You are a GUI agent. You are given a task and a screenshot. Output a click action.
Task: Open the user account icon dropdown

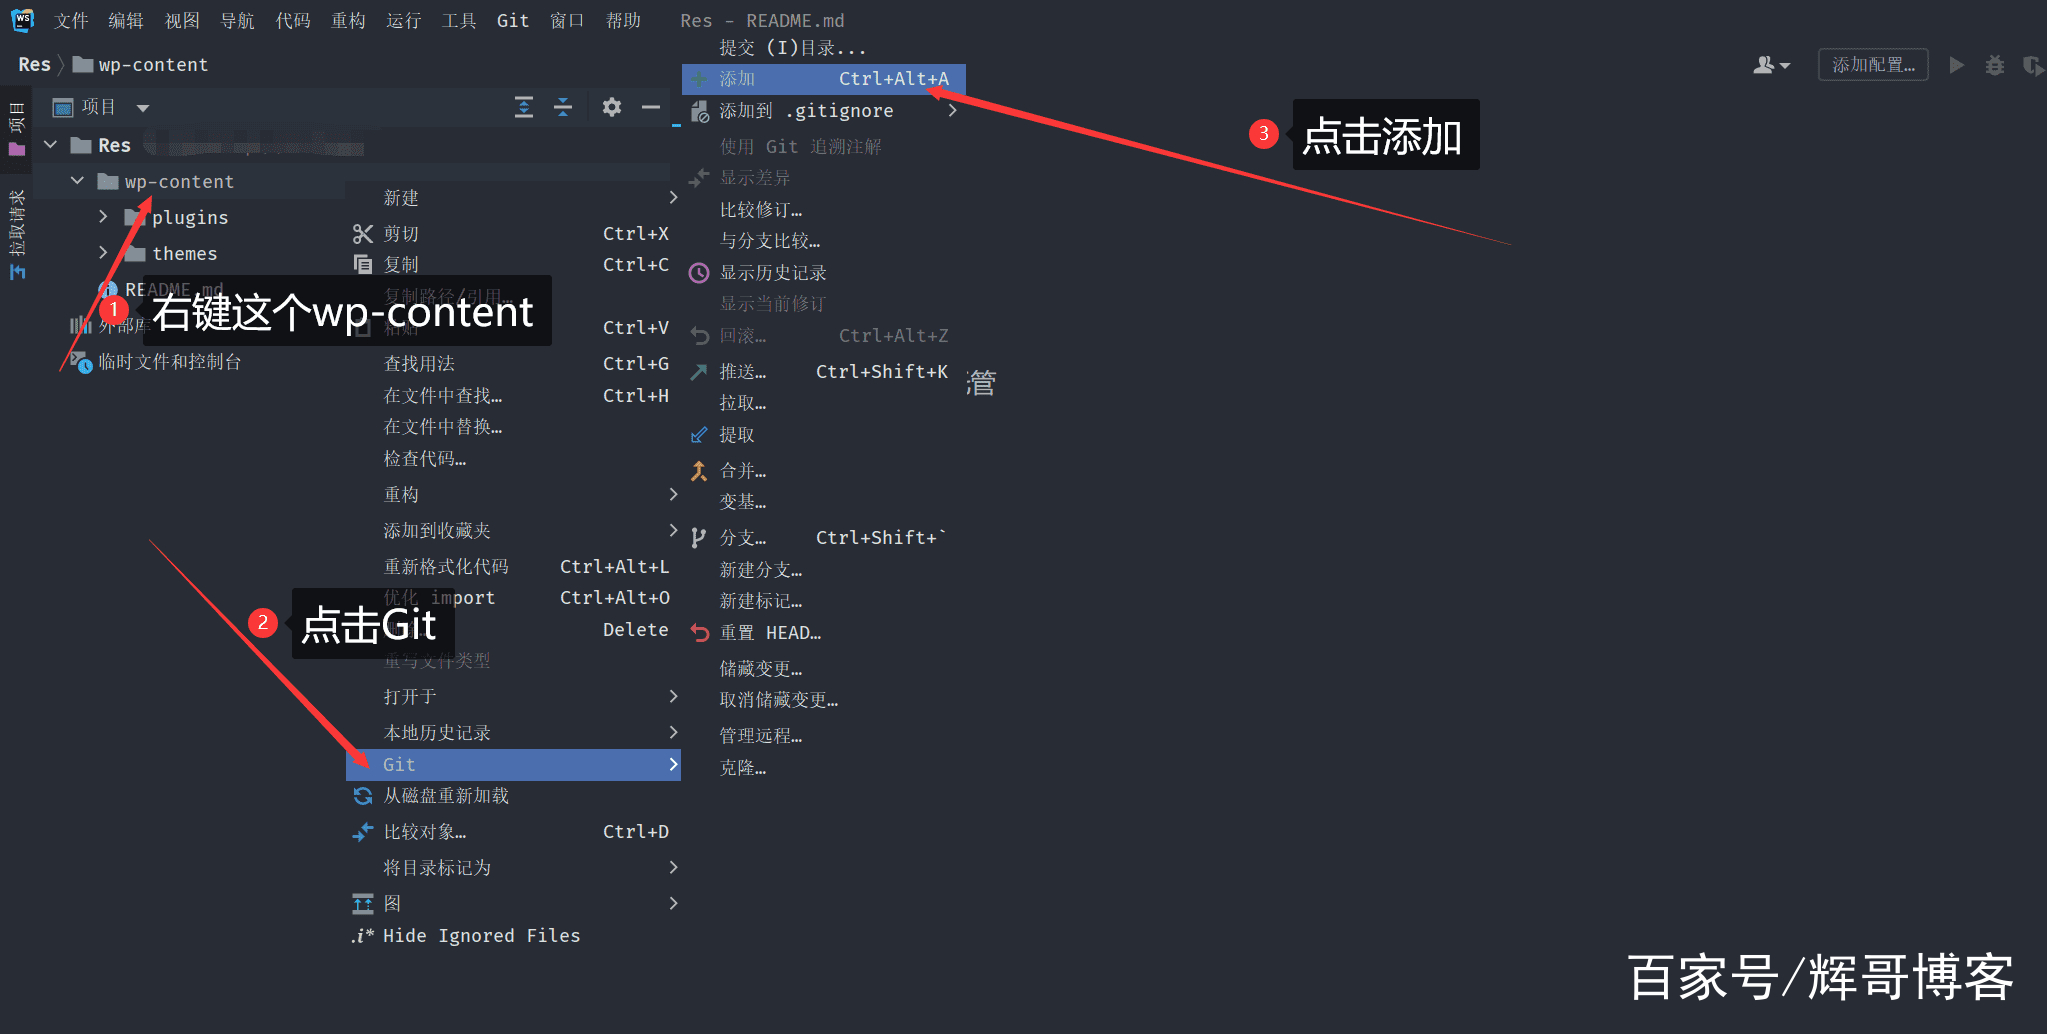(1771, 65)
